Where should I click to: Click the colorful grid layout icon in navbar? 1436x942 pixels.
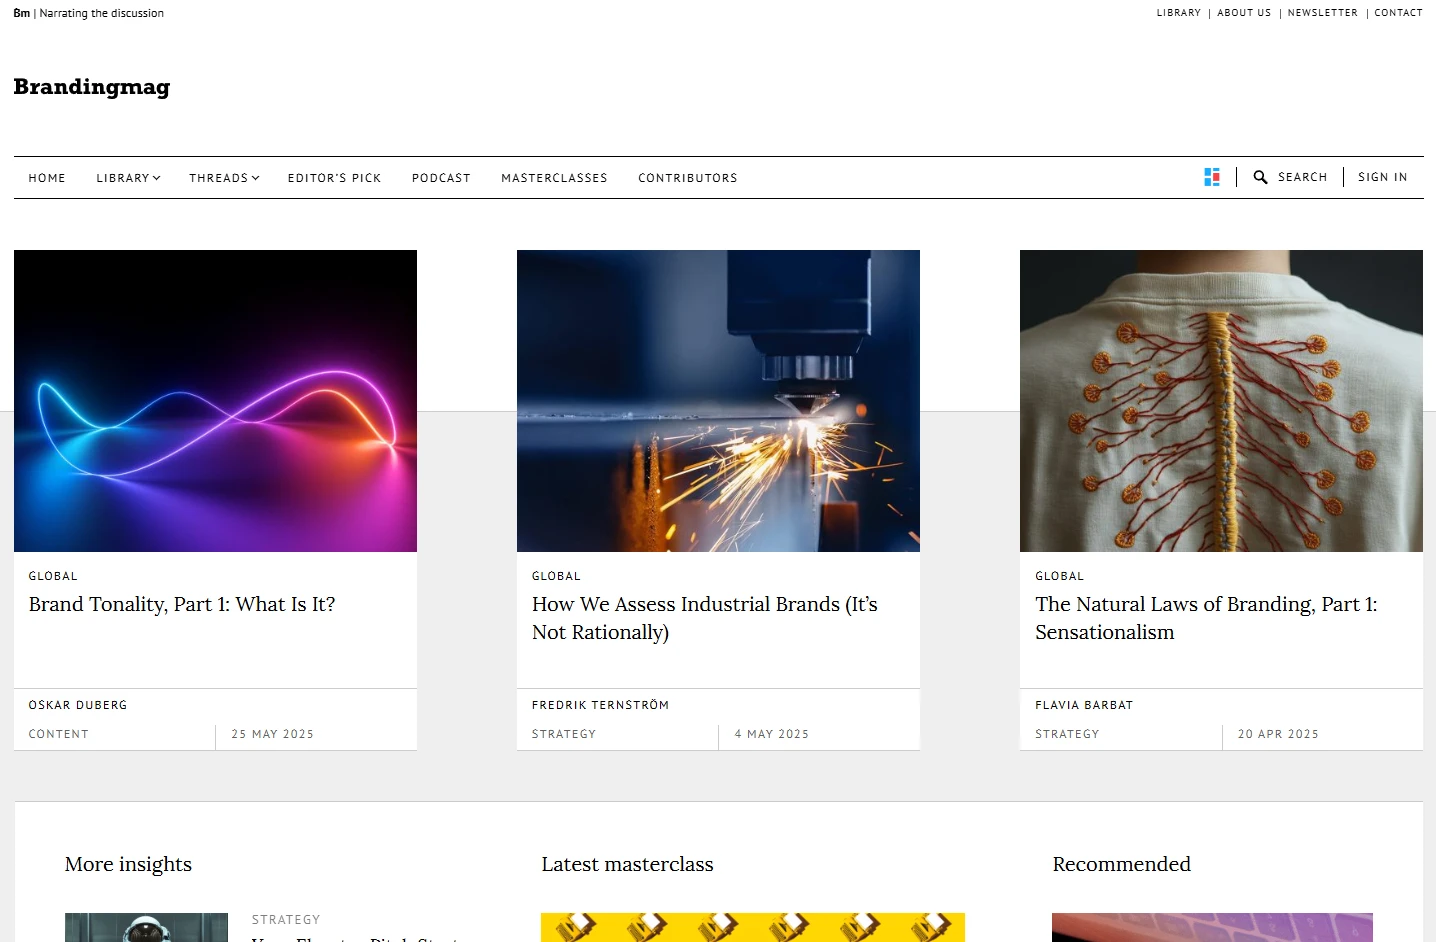(1212, 176)
